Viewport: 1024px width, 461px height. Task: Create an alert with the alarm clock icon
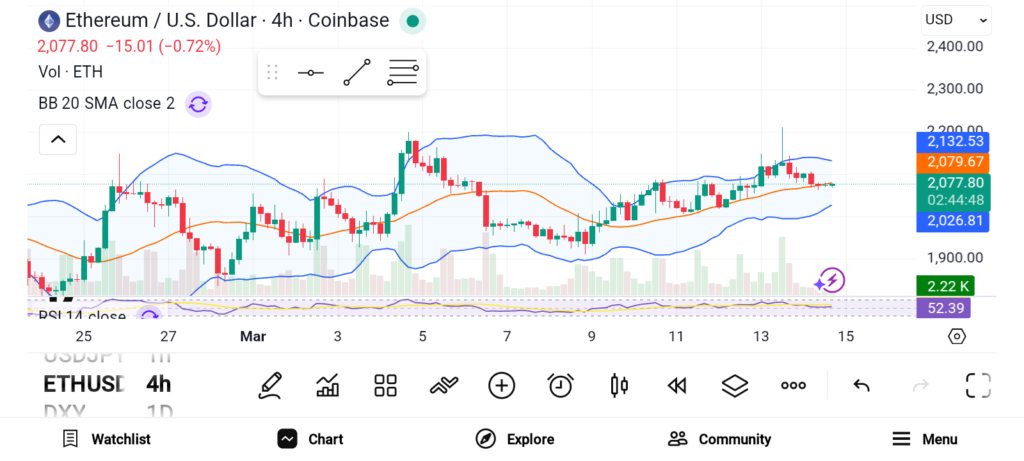pyautogui.click(x=560, y=385)
